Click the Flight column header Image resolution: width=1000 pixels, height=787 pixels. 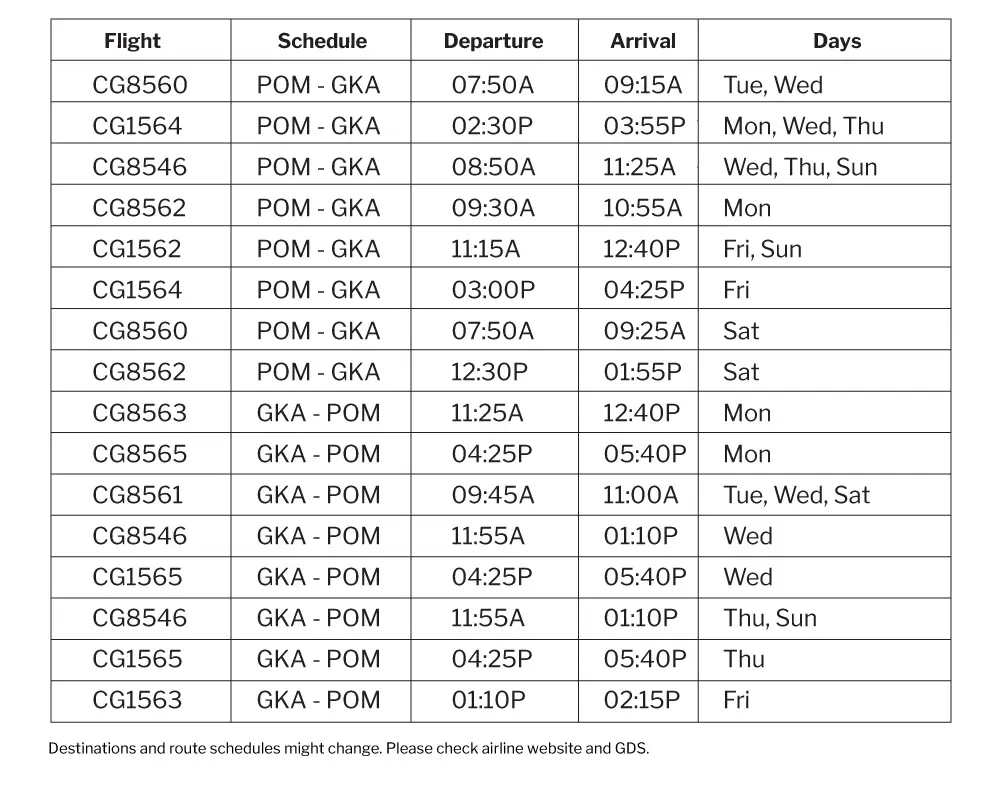[132, 42]
